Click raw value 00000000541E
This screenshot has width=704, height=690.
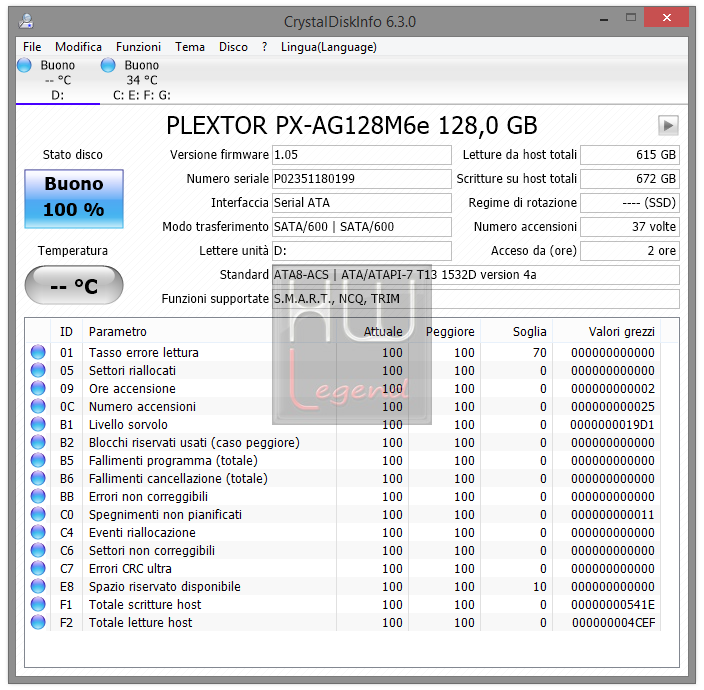tap(613, 605)
